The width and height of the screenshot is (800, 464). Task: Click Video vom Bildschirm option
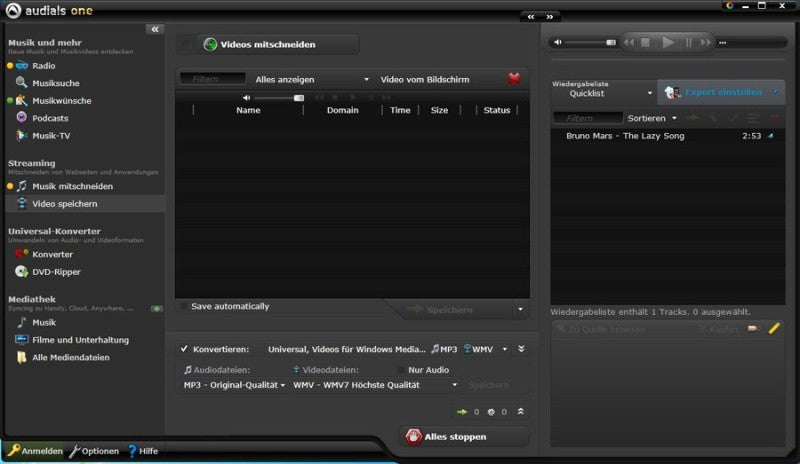[424, 80]
